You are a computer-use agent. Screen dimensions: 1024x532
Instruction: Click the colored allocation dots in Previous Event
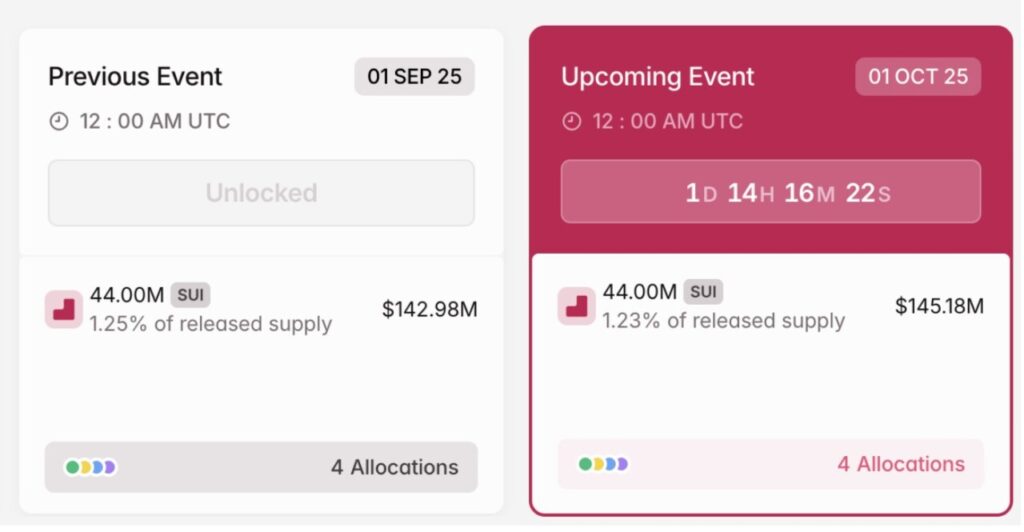pos(91,467)
